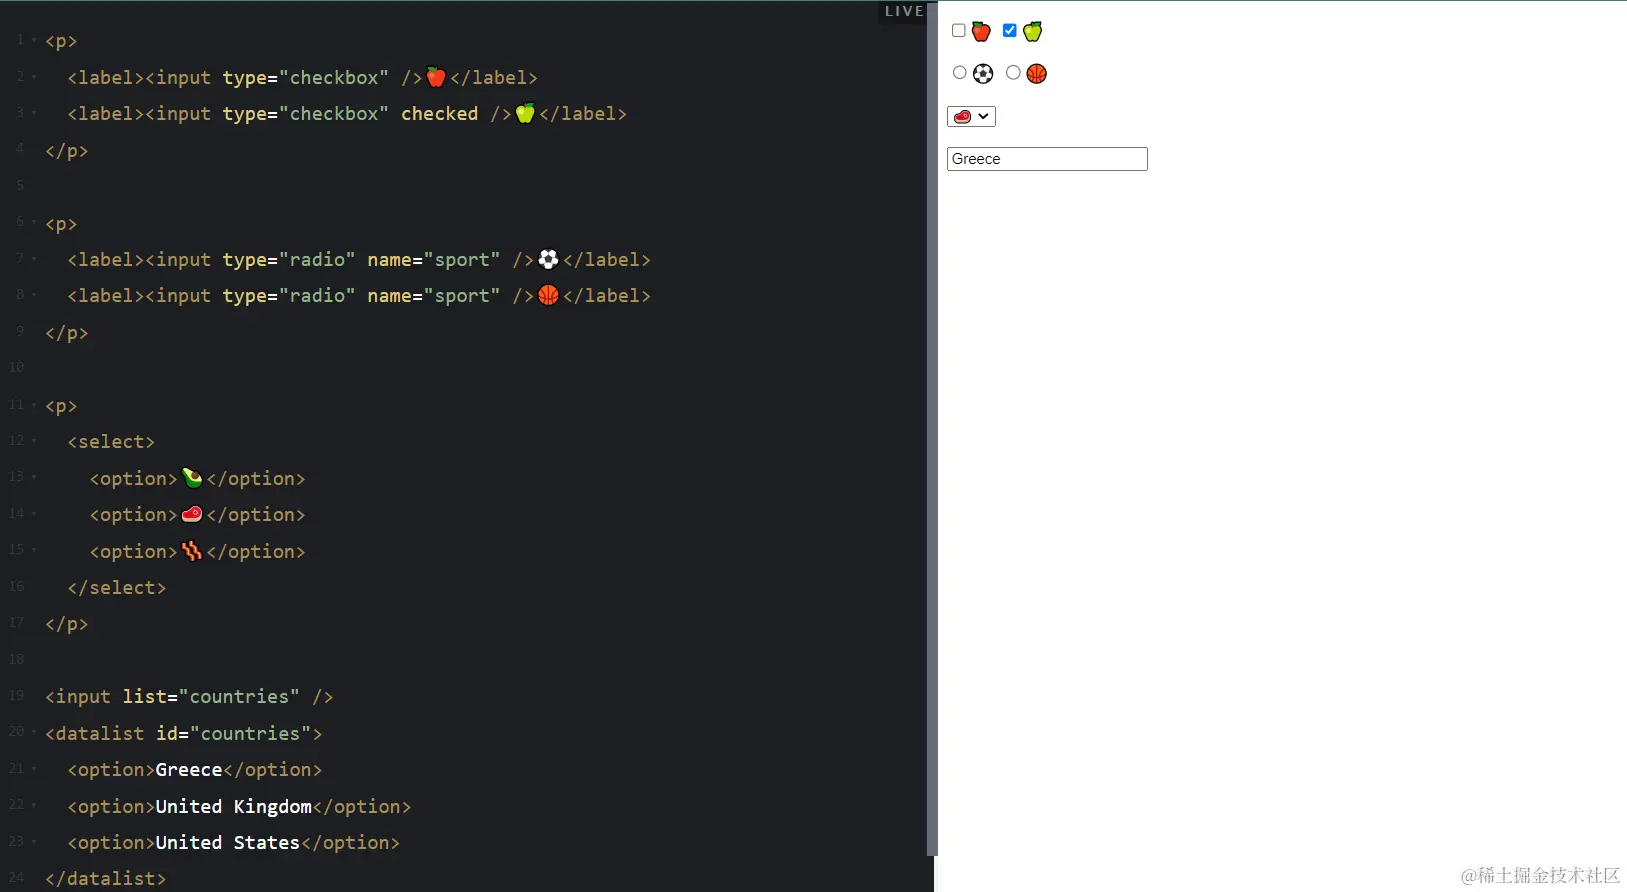Open the meat emoji select dropdown
The height and width of the screenshot is (892, 1627).
pyautogui.click(x=971, y=116)
